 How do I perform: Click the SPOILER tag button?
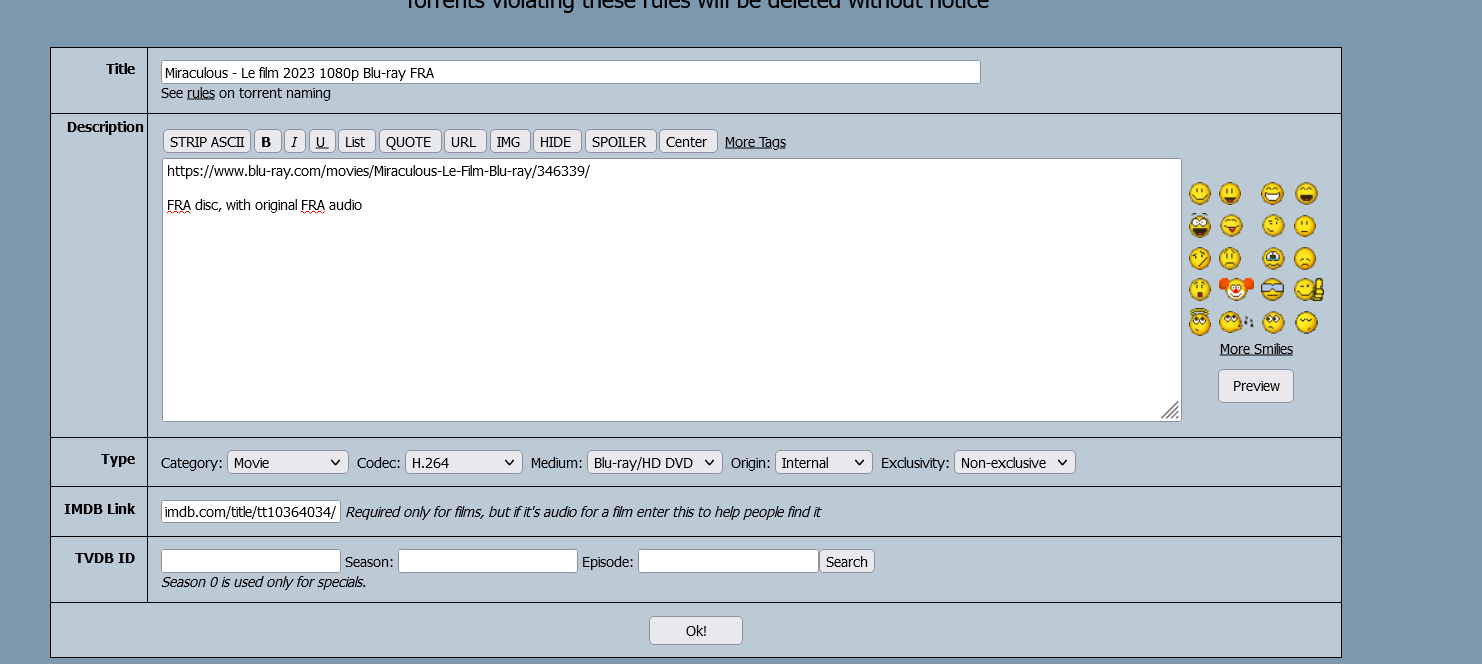tap(620, 142)
